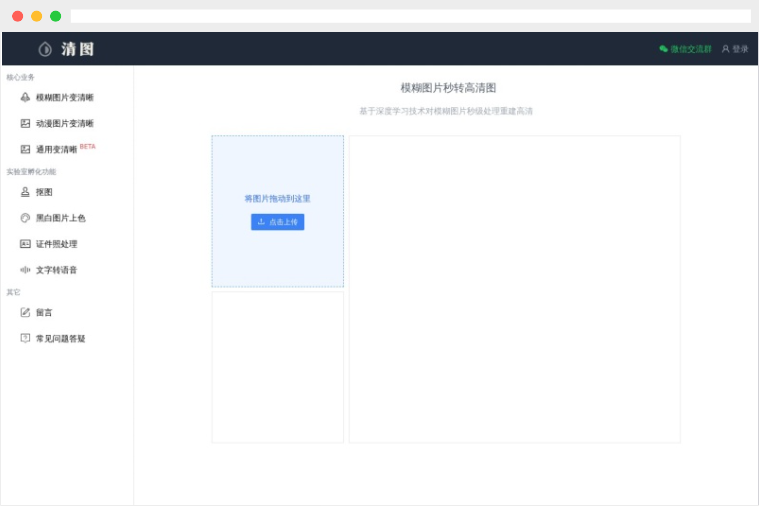The height and width of the screenshot is (506, 759).
Task: Click the user icon beside 登录
Action: pos(726,49)
